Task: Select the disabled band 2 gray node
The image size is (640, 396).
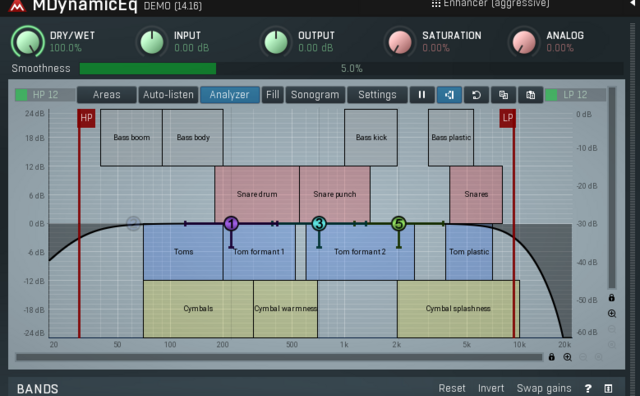Action: click(133, 223)
